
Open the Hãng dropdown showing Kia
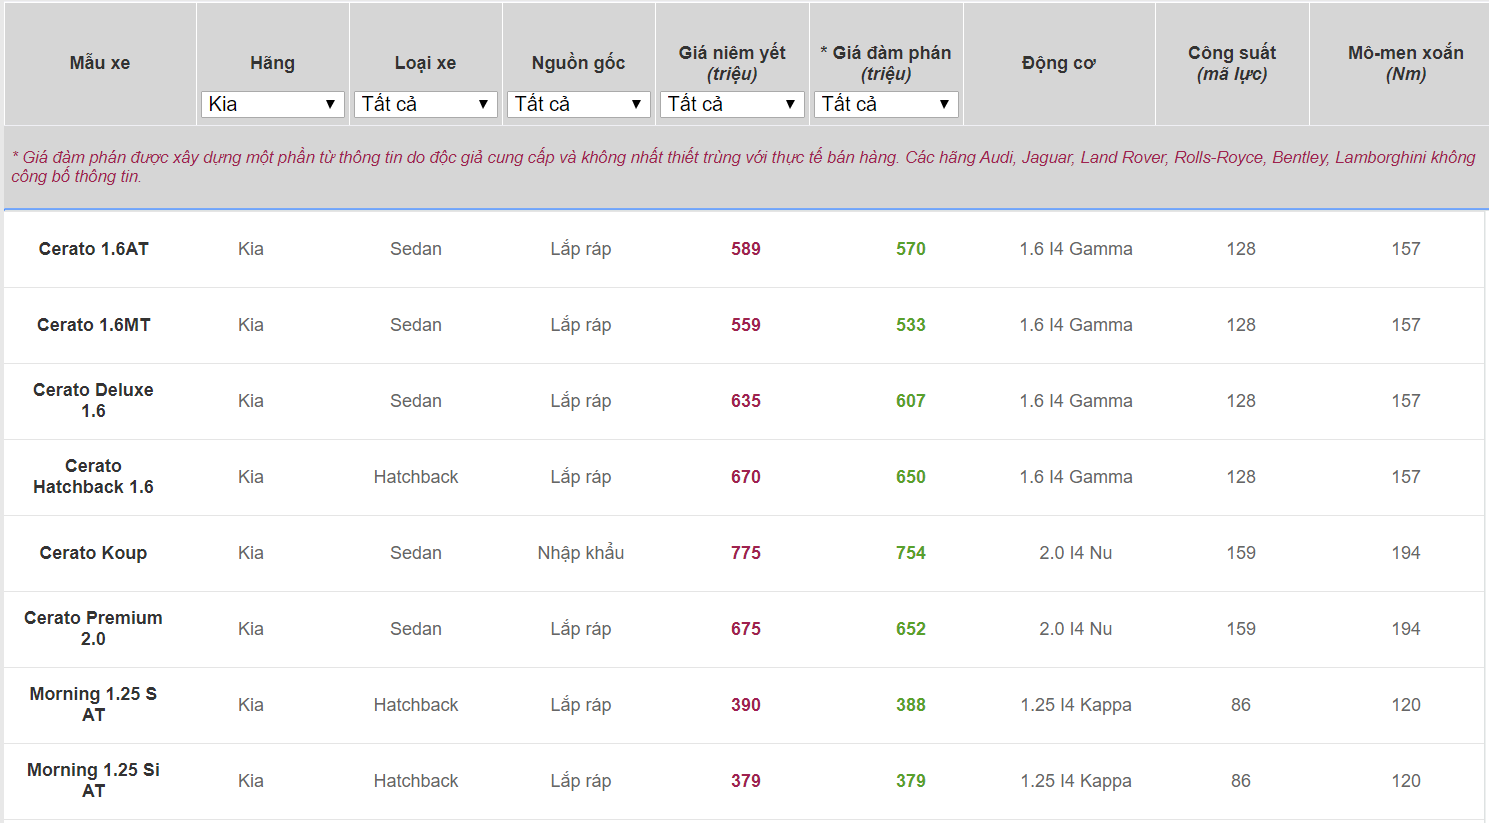pos(272,104)
